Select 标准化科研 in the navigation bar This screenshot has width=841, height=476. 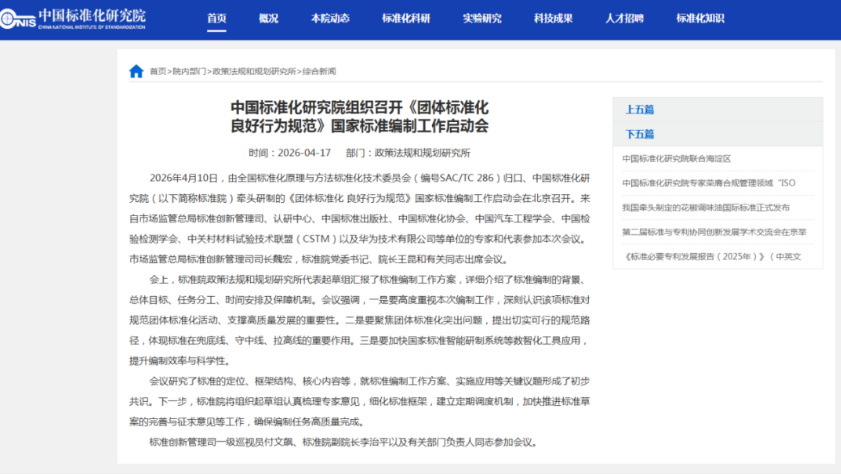click(x=406, y=19)
